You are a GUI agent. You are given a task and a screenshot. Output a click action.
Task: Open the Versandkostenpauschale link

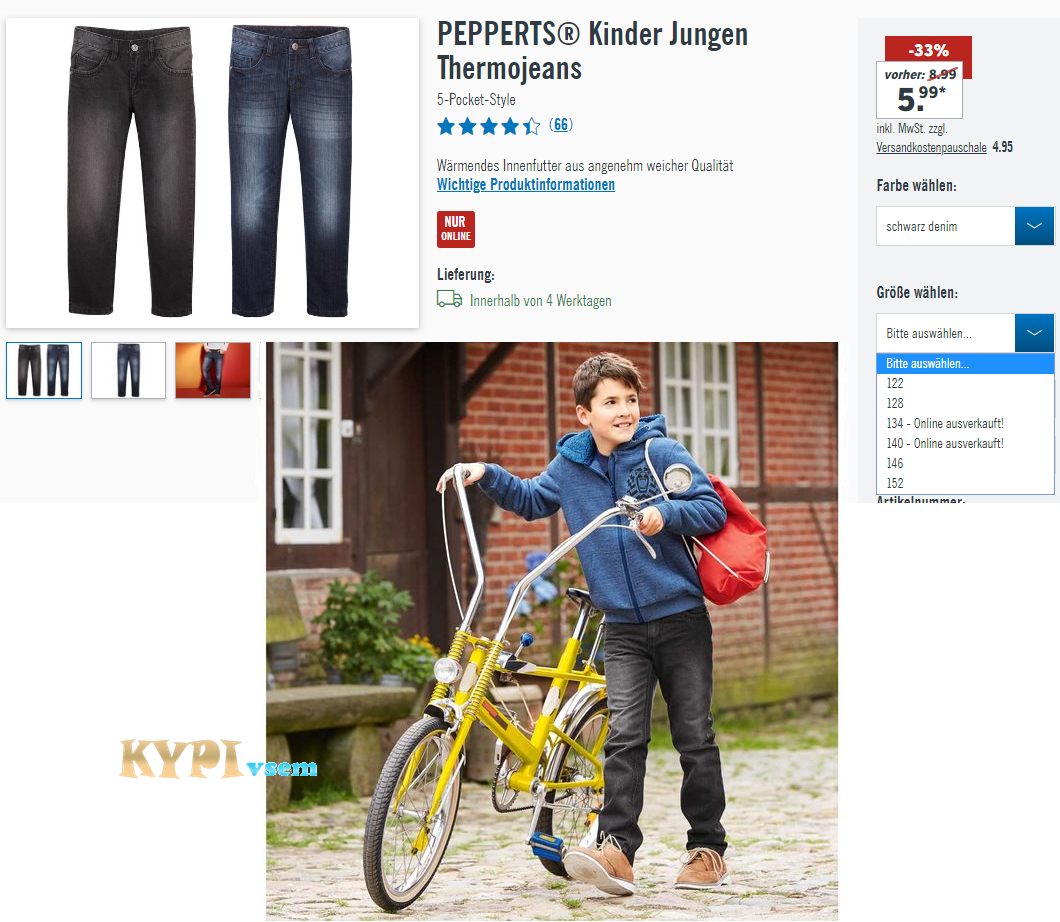pos(931,147)
